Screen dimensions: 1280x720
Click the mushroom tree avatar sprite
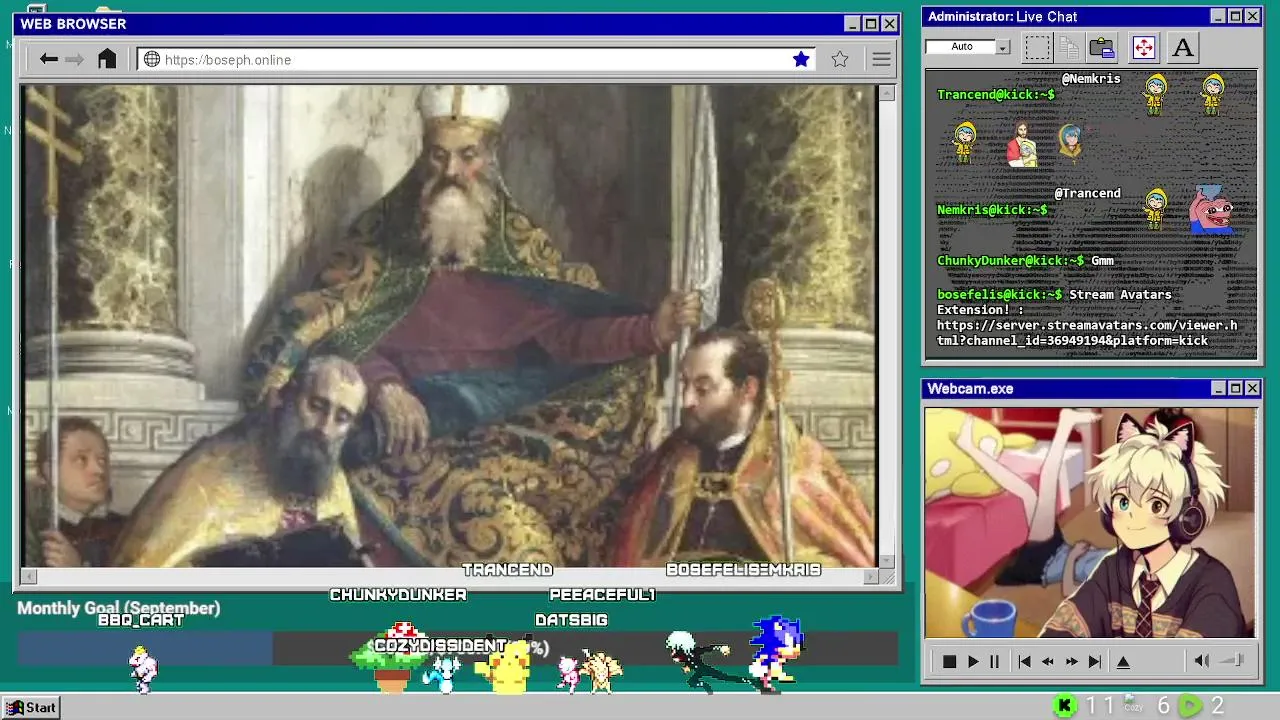(392, 657)
